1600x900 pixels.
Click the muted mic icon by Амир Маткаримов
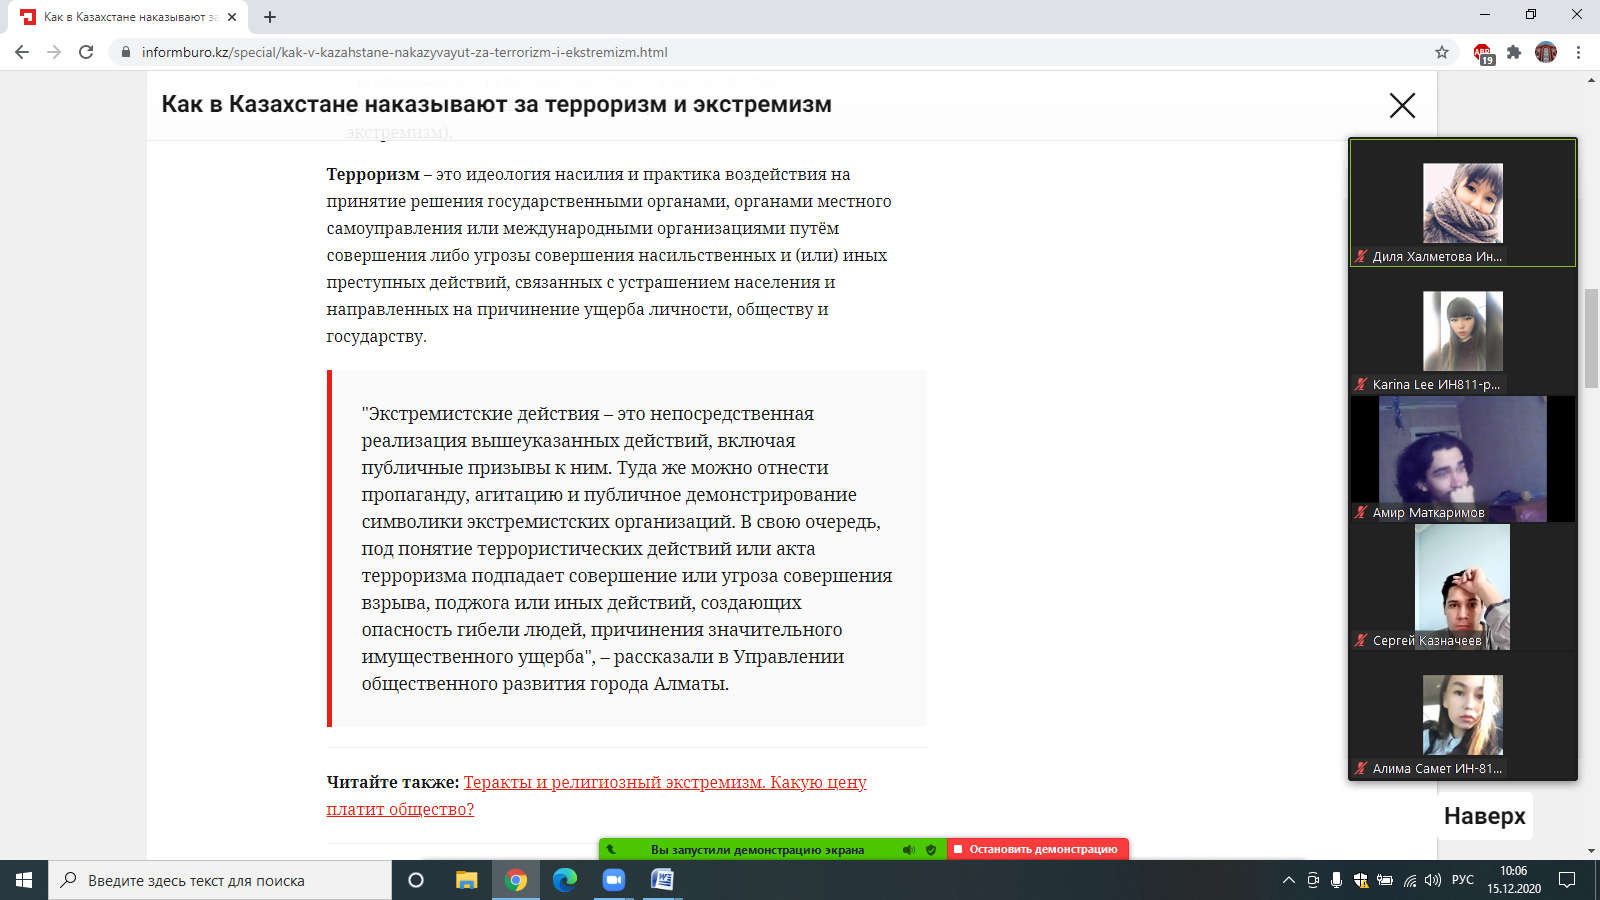click(x=1361, y=512)
